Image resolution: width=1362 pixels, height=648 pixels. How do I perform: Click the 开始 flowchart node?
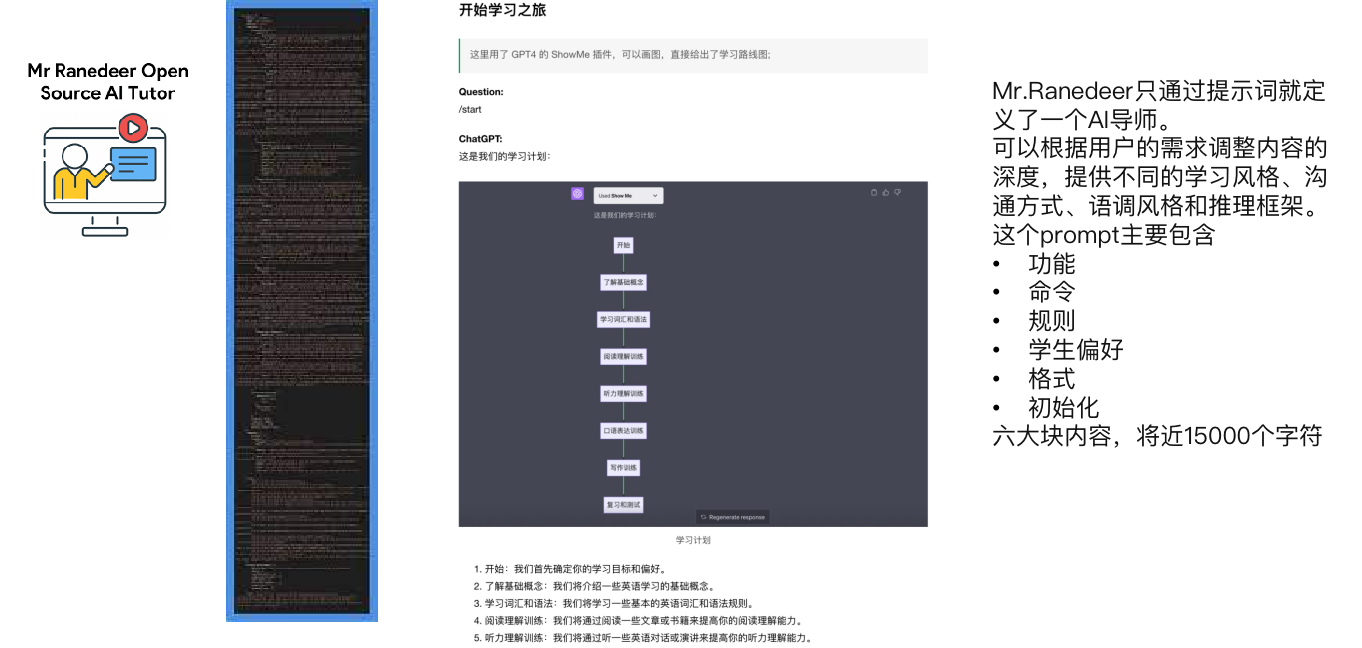point(623,245)
